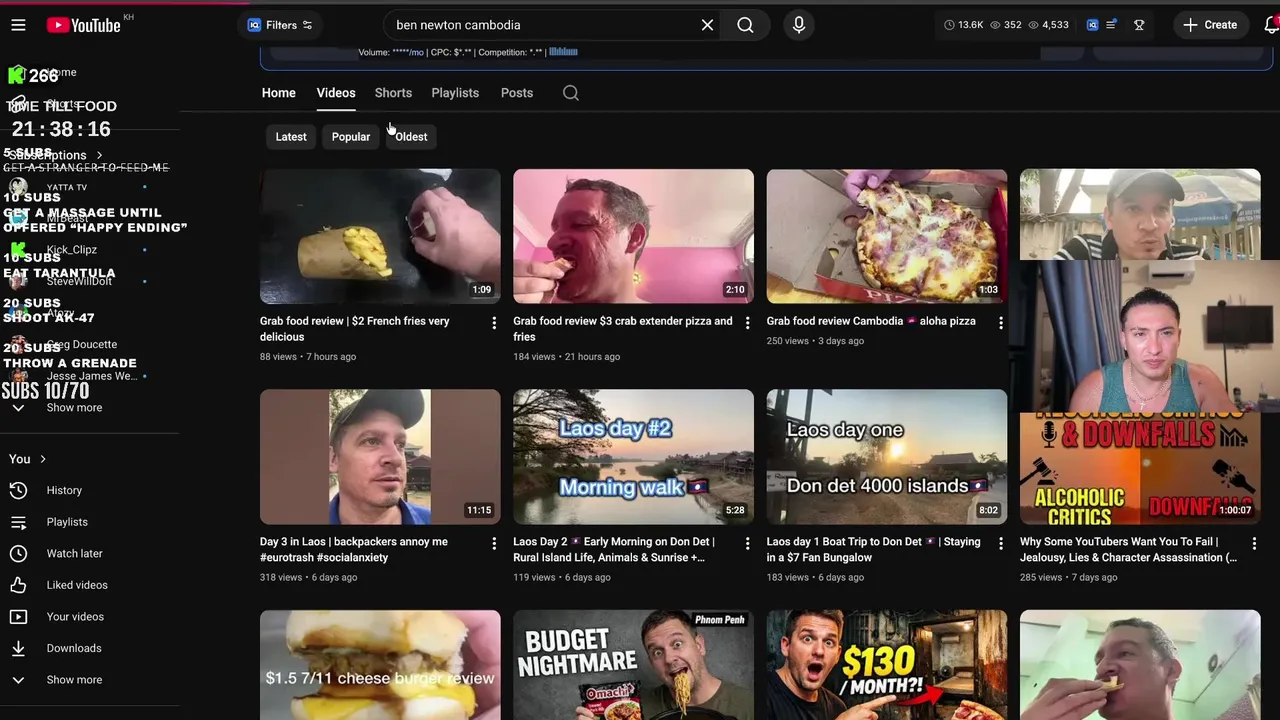
Task: Open the 'Alcoholic Critics & Downfalls' thumbnail
Action: tap(1140, 468)
